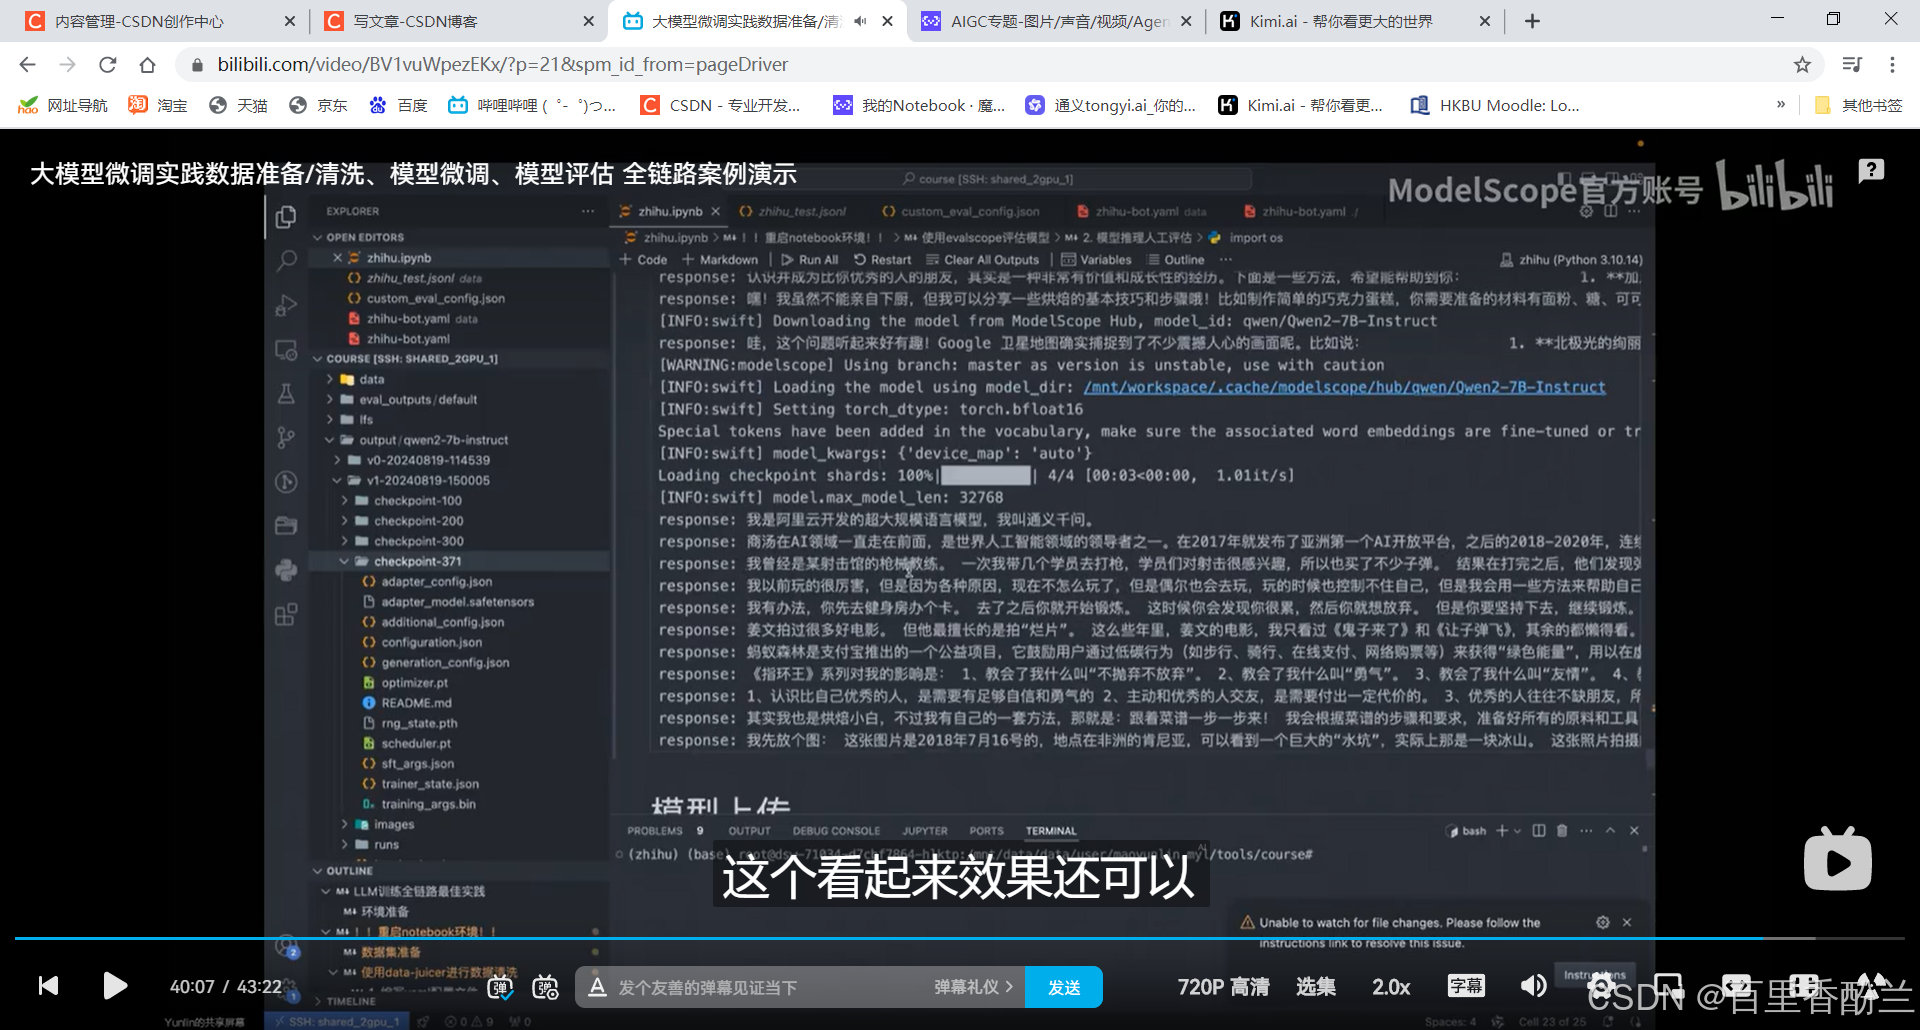Viewport: 1920px width, 1030px height.
Task: Go to the previous video episode
Action: (x=48, y=987)
